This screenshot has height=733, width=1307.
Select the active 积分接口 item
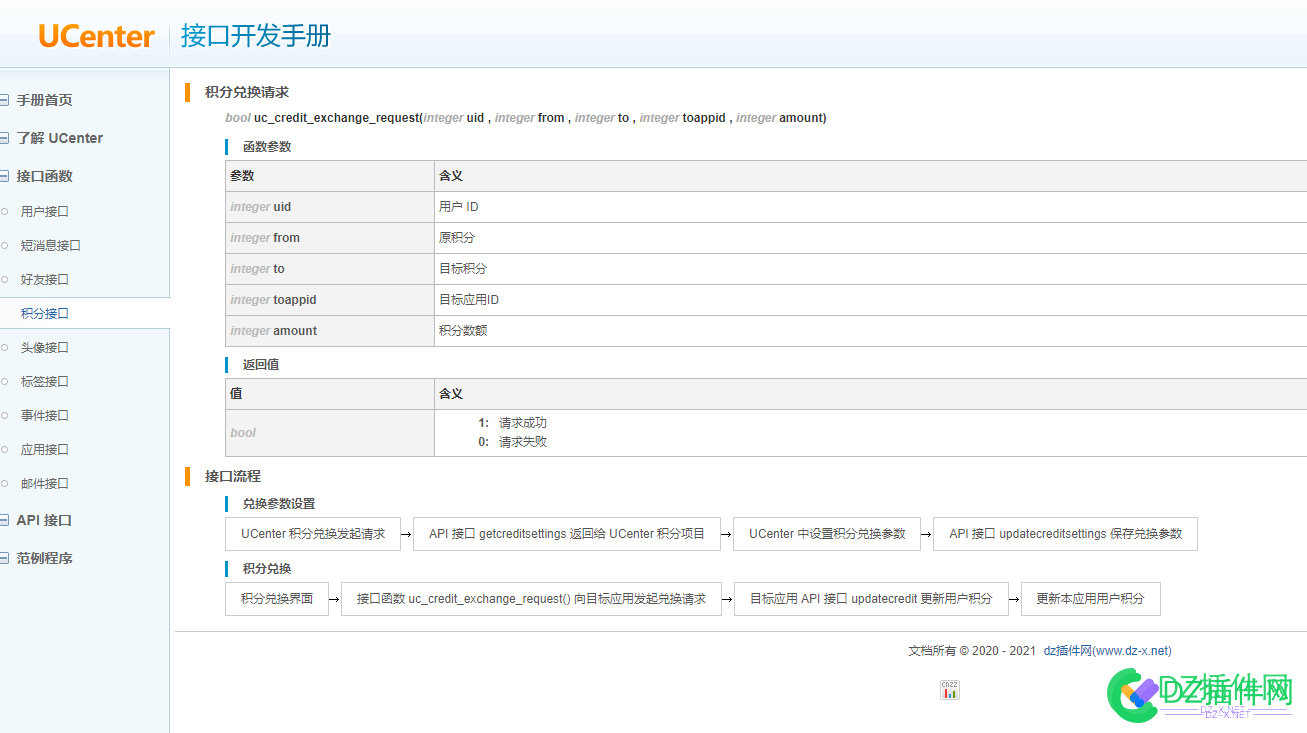point(45,314)
